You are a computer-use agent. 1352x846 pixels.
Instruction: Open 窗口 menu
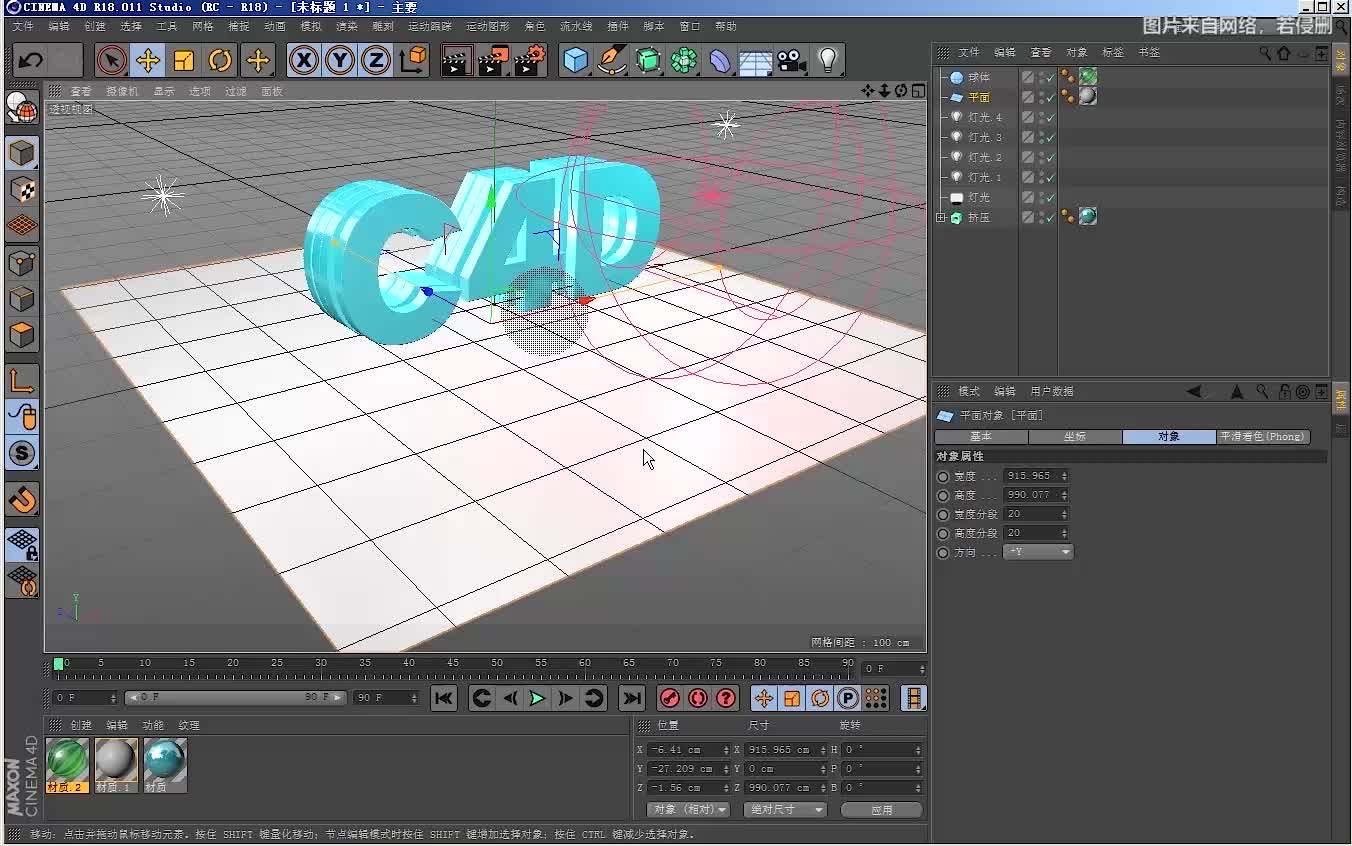[689, 27]
